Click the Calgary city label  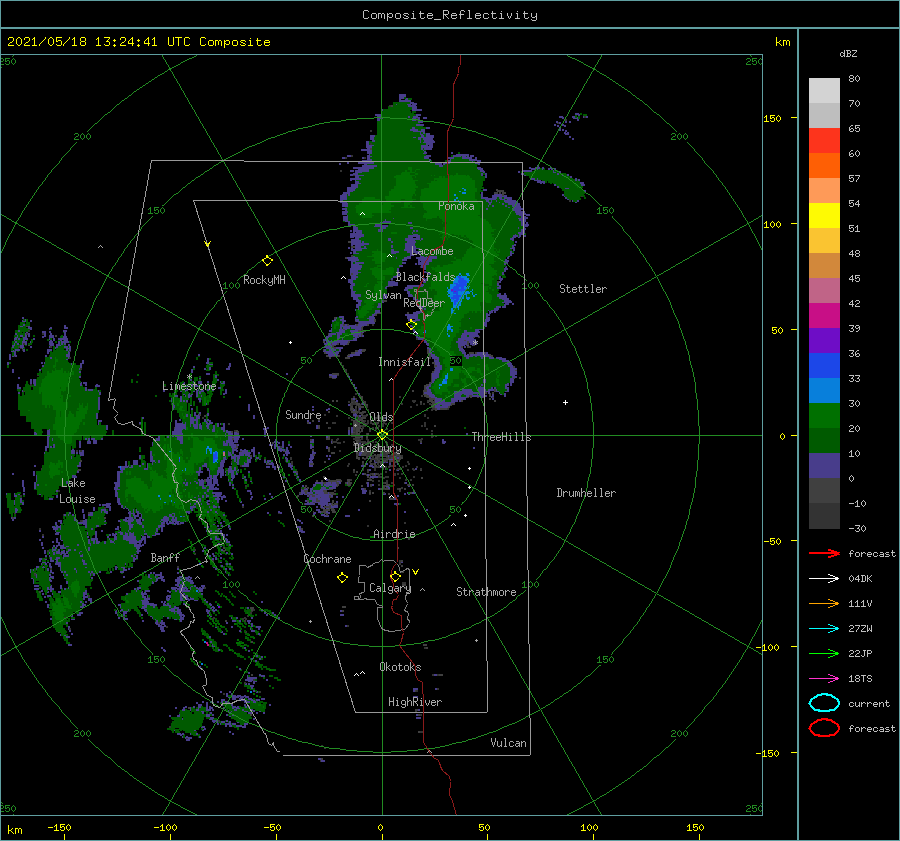pyautogui.click(x=390, y=588)
